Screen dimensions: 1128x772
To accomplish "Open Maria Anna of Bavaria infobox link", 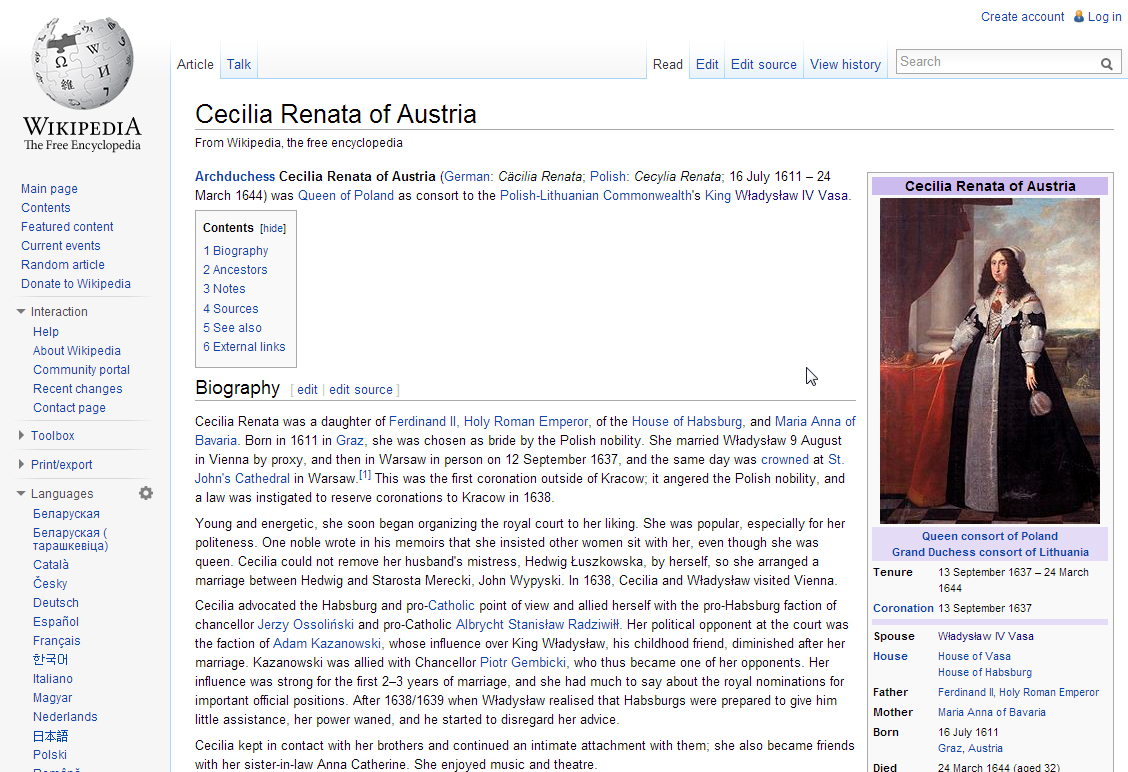I will pyautogui.click(x=991, y=712).
